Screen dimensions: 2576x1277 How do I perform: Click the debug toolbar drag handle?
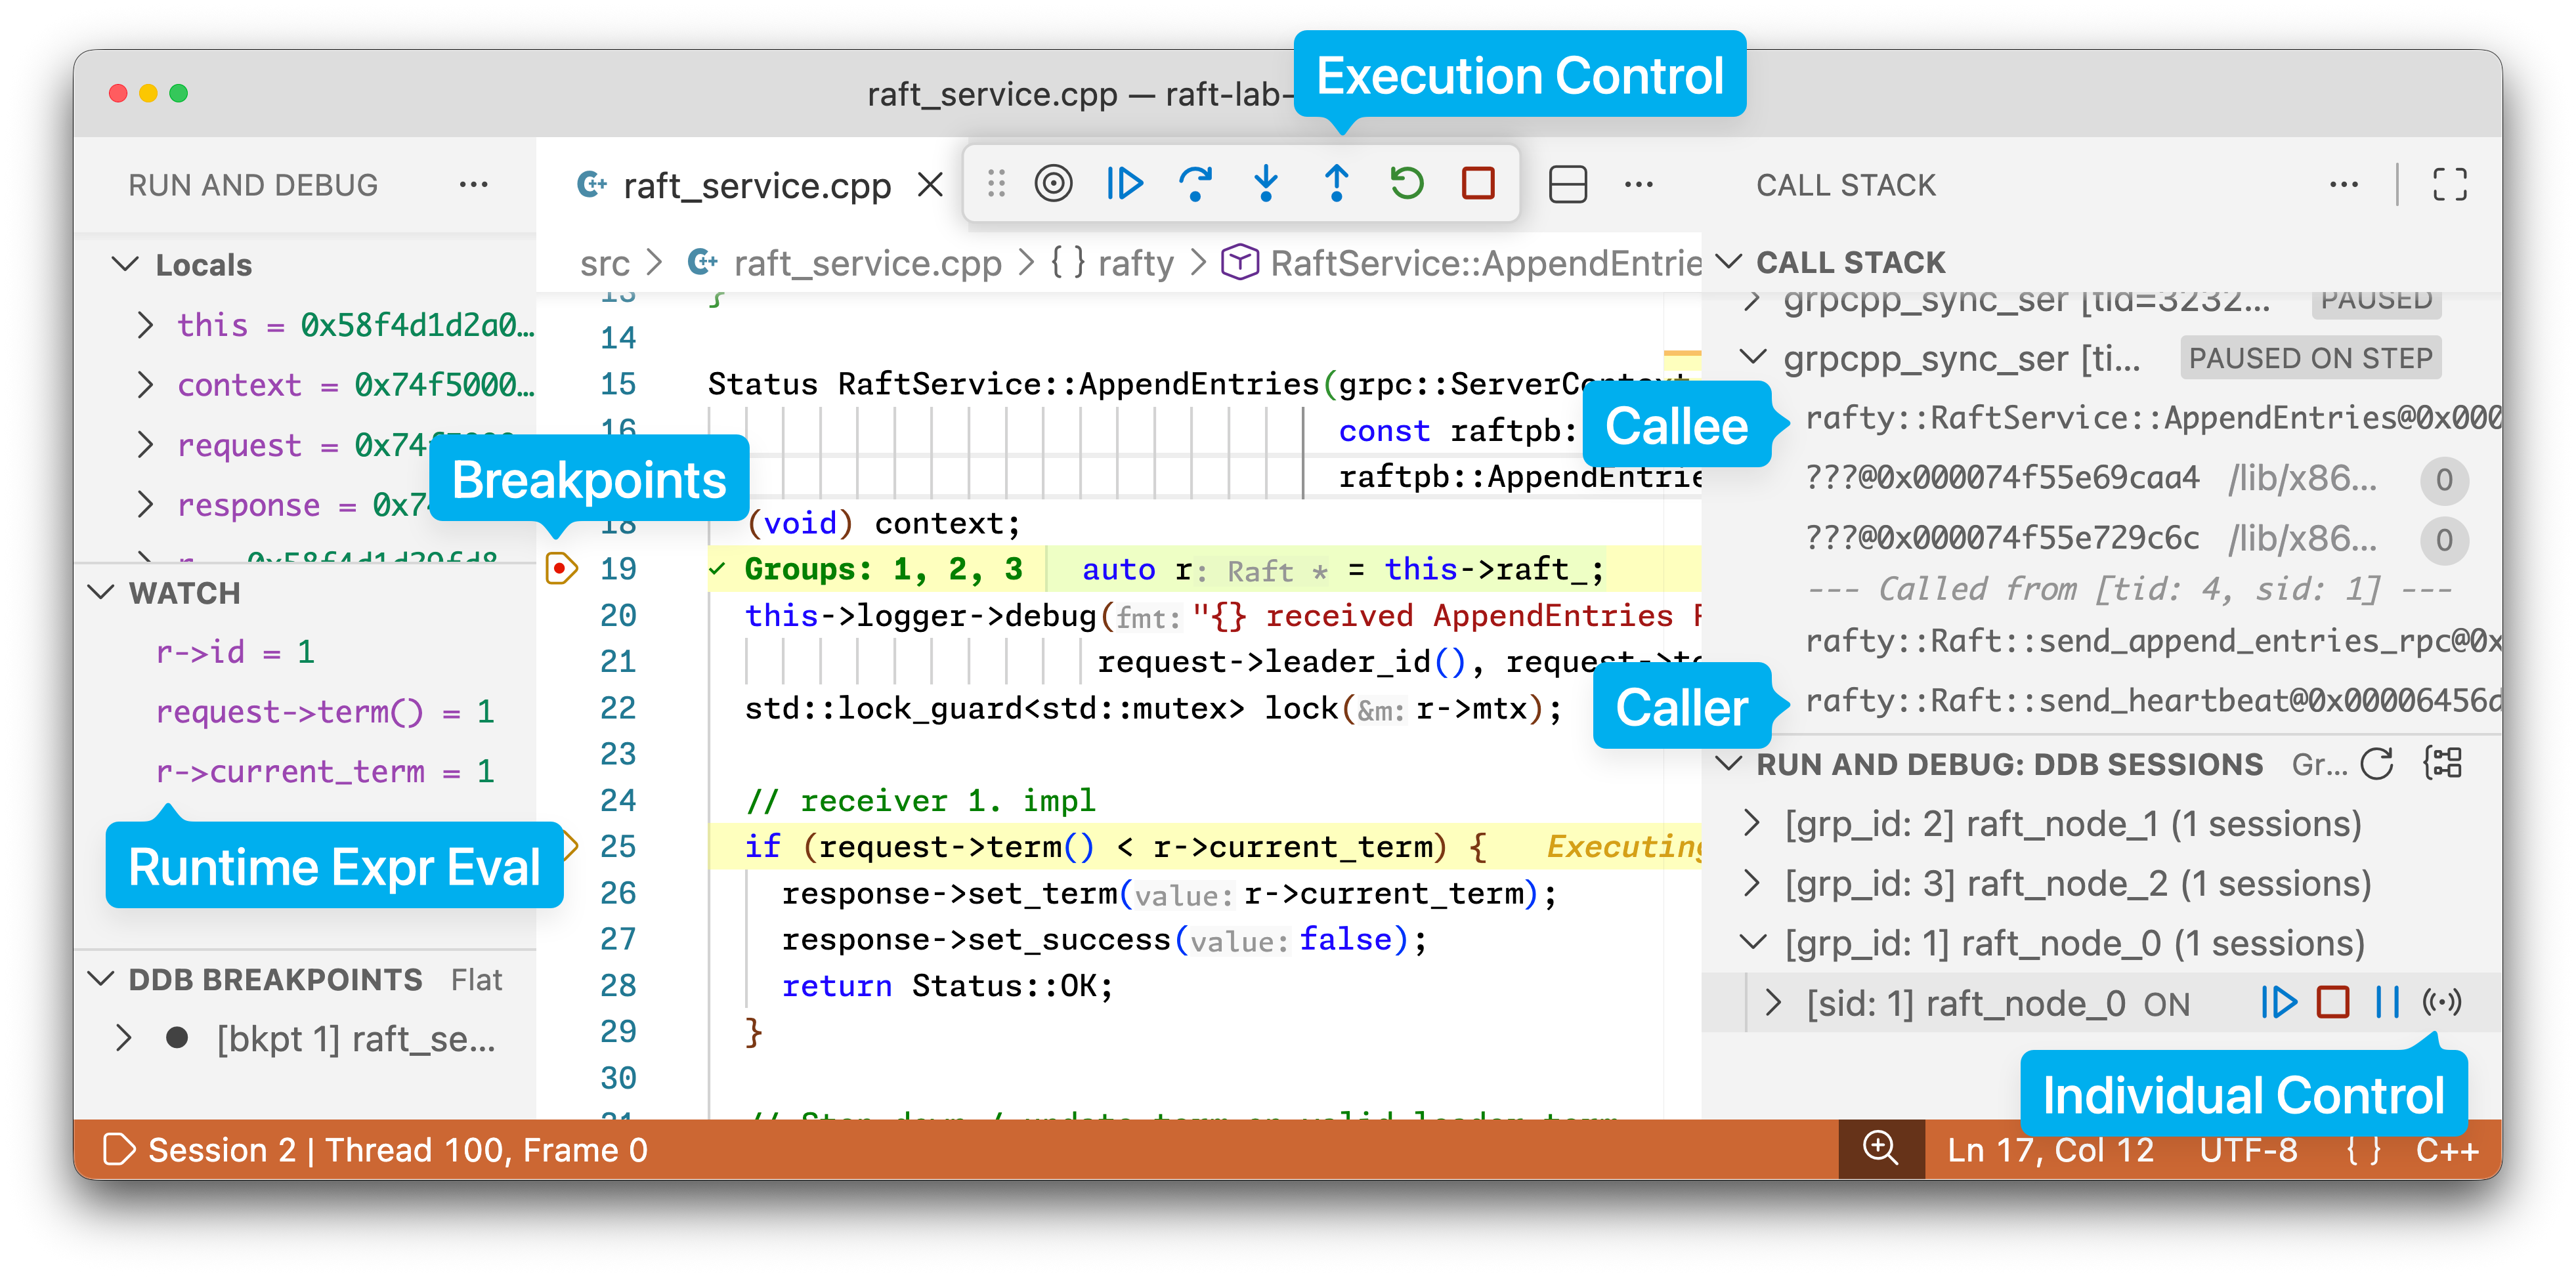coord(995,184)
